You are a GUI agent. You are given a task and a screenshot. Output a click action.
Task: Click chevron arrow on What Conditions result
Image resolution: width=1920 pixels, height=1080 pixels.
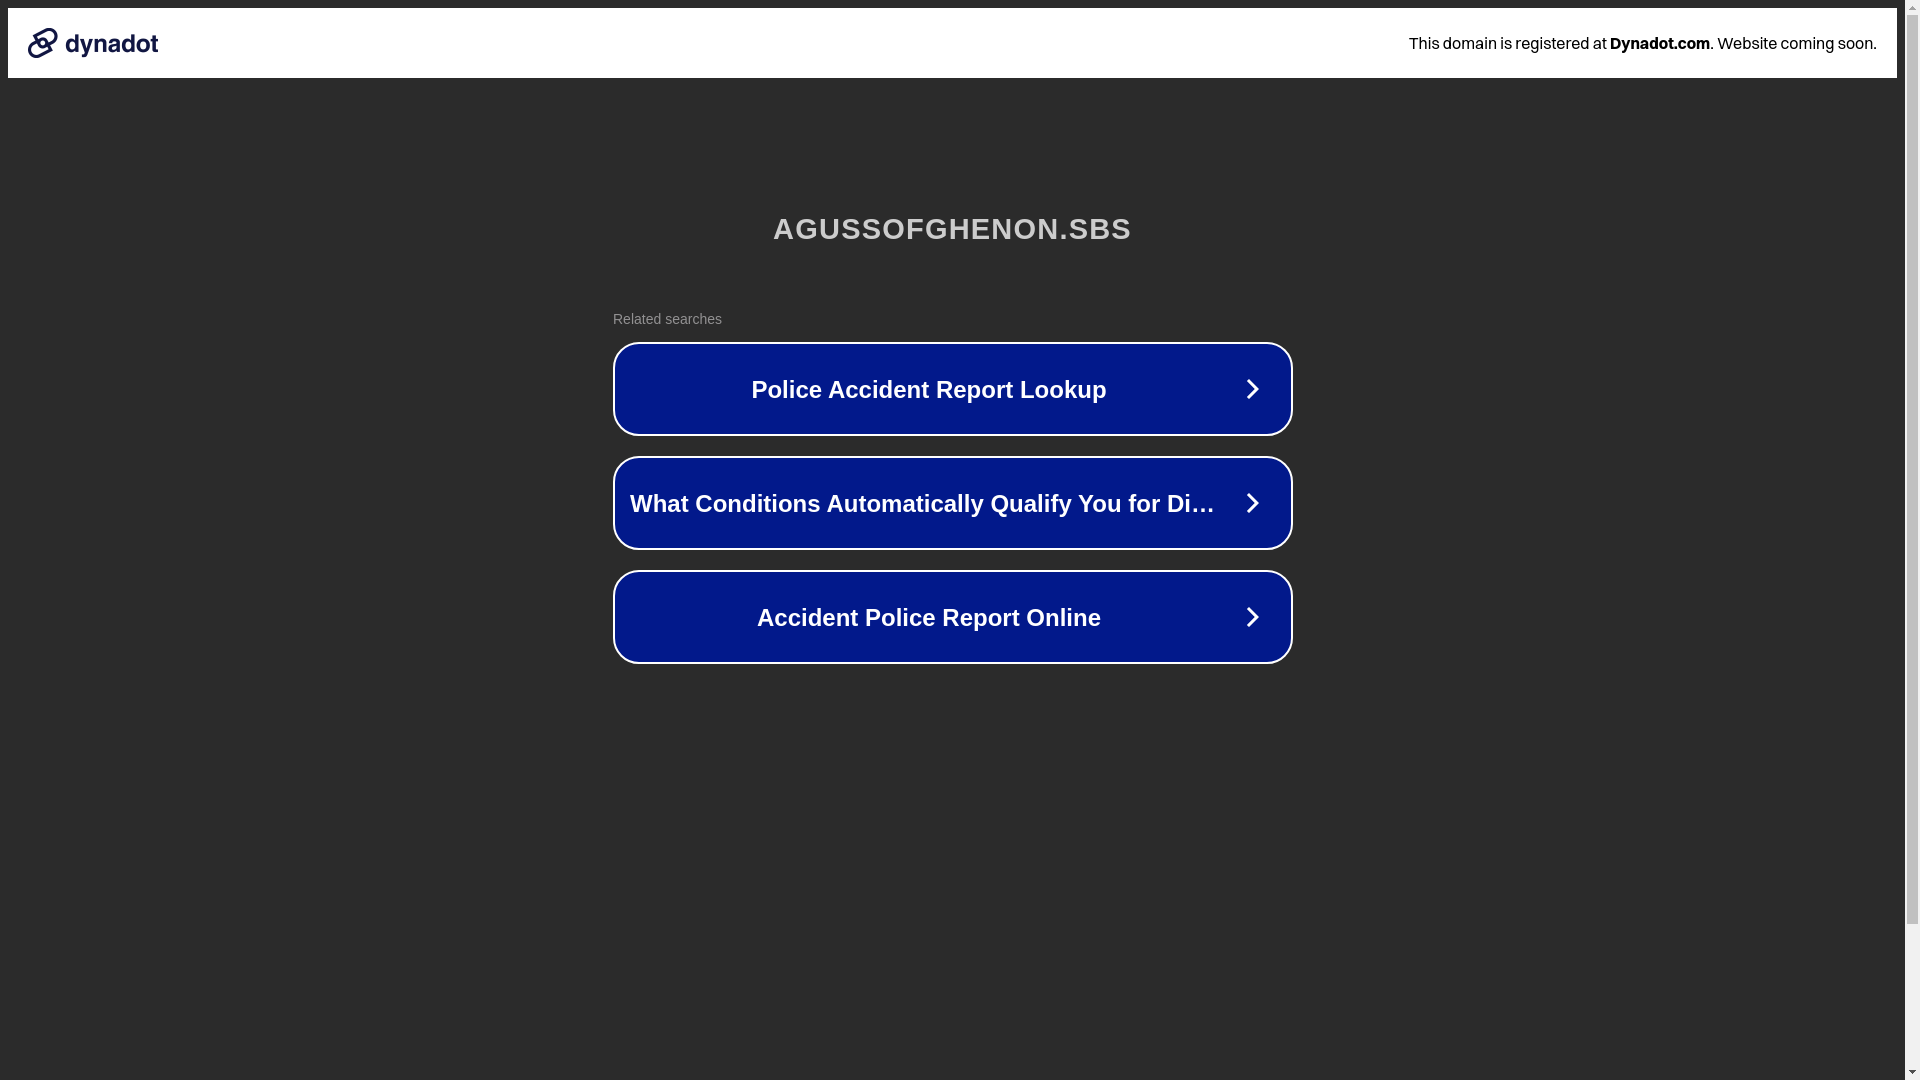click(x=1252, y=503)
